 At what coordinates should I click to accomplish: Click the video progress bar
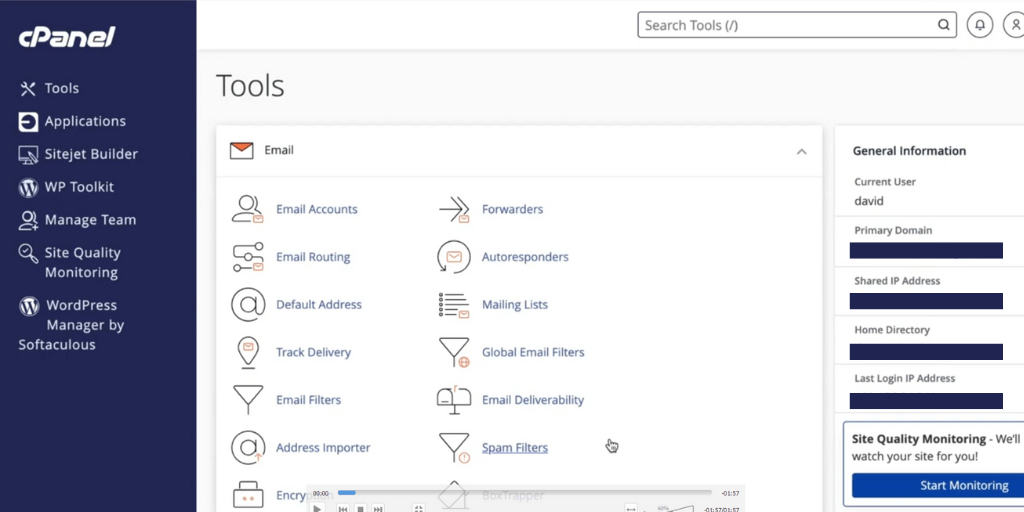[x=524, y=493]
